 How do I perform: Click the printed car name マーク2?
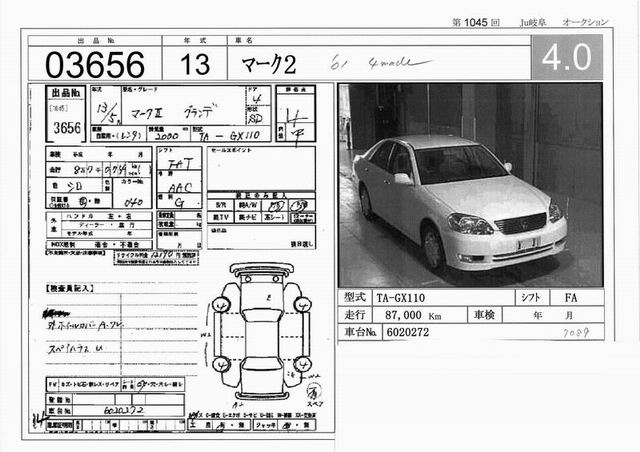(269, 65)
